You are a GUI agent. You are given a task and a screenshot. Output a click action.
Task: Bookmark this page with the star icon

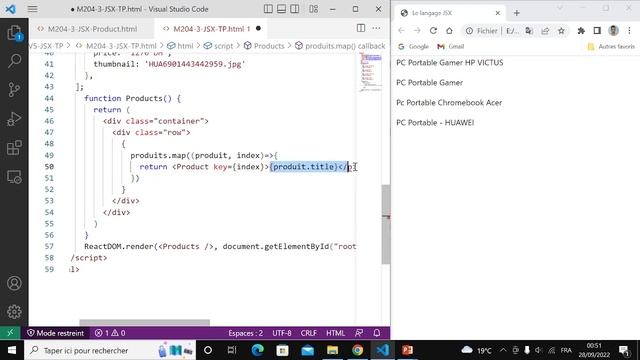pos(561,31)
